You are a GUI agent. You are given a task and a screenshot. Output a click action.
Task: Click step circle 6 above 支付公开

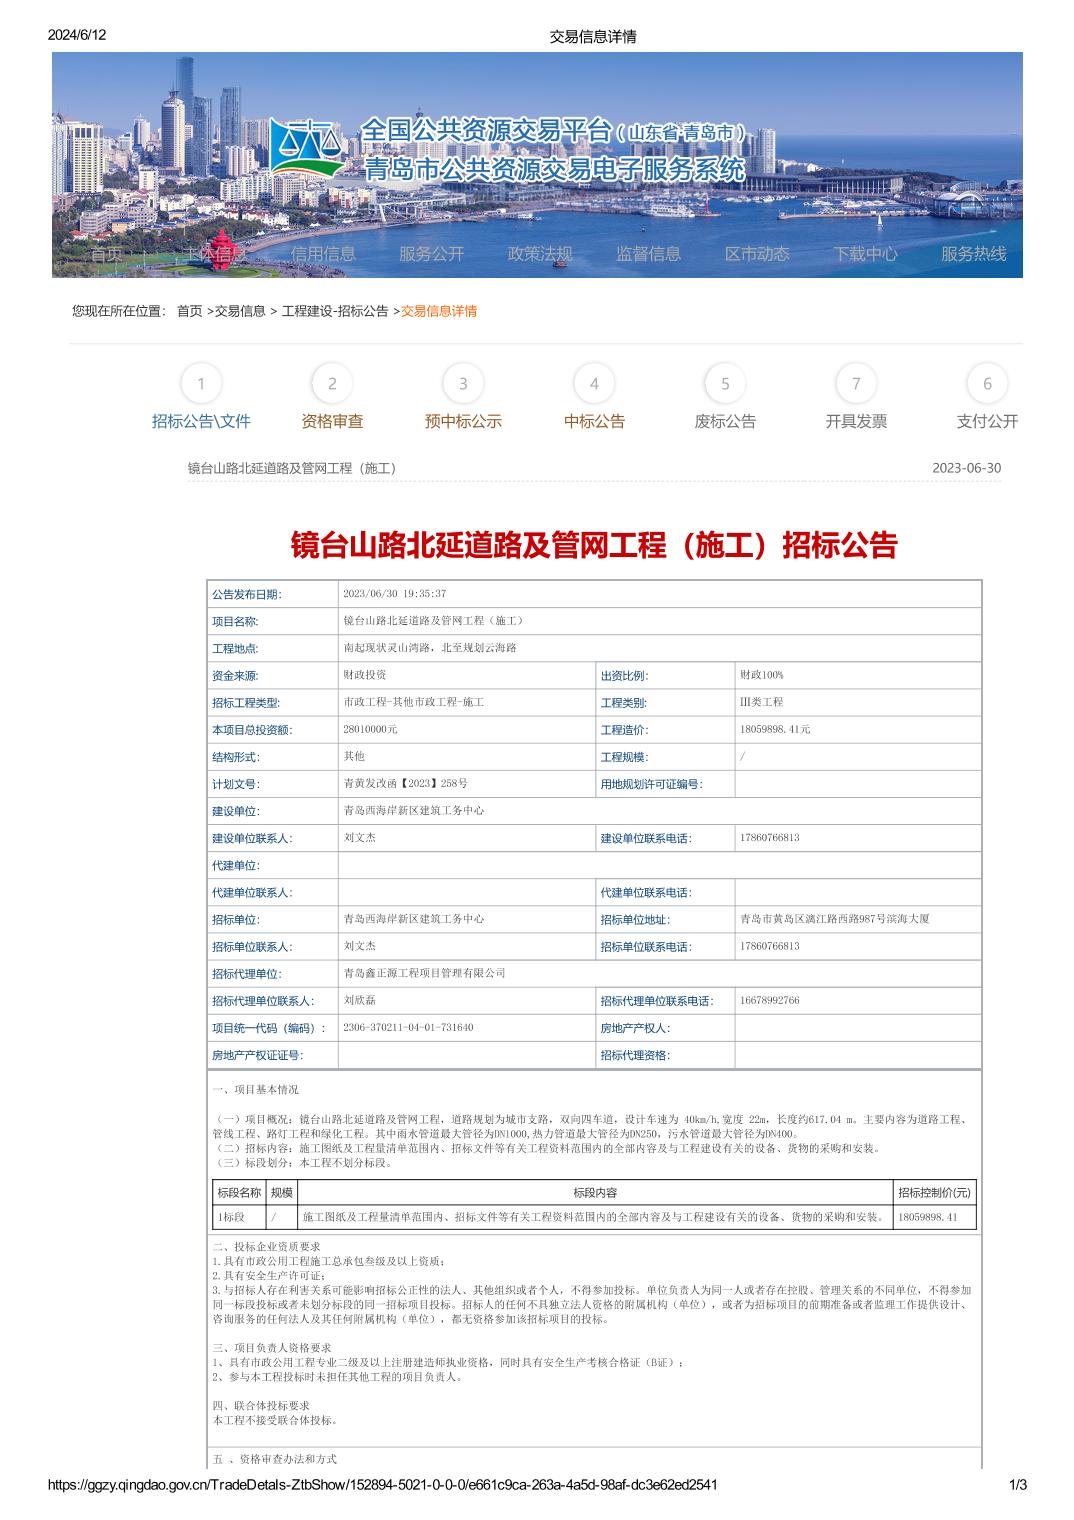pyautogui.click(x=987, y=384)
